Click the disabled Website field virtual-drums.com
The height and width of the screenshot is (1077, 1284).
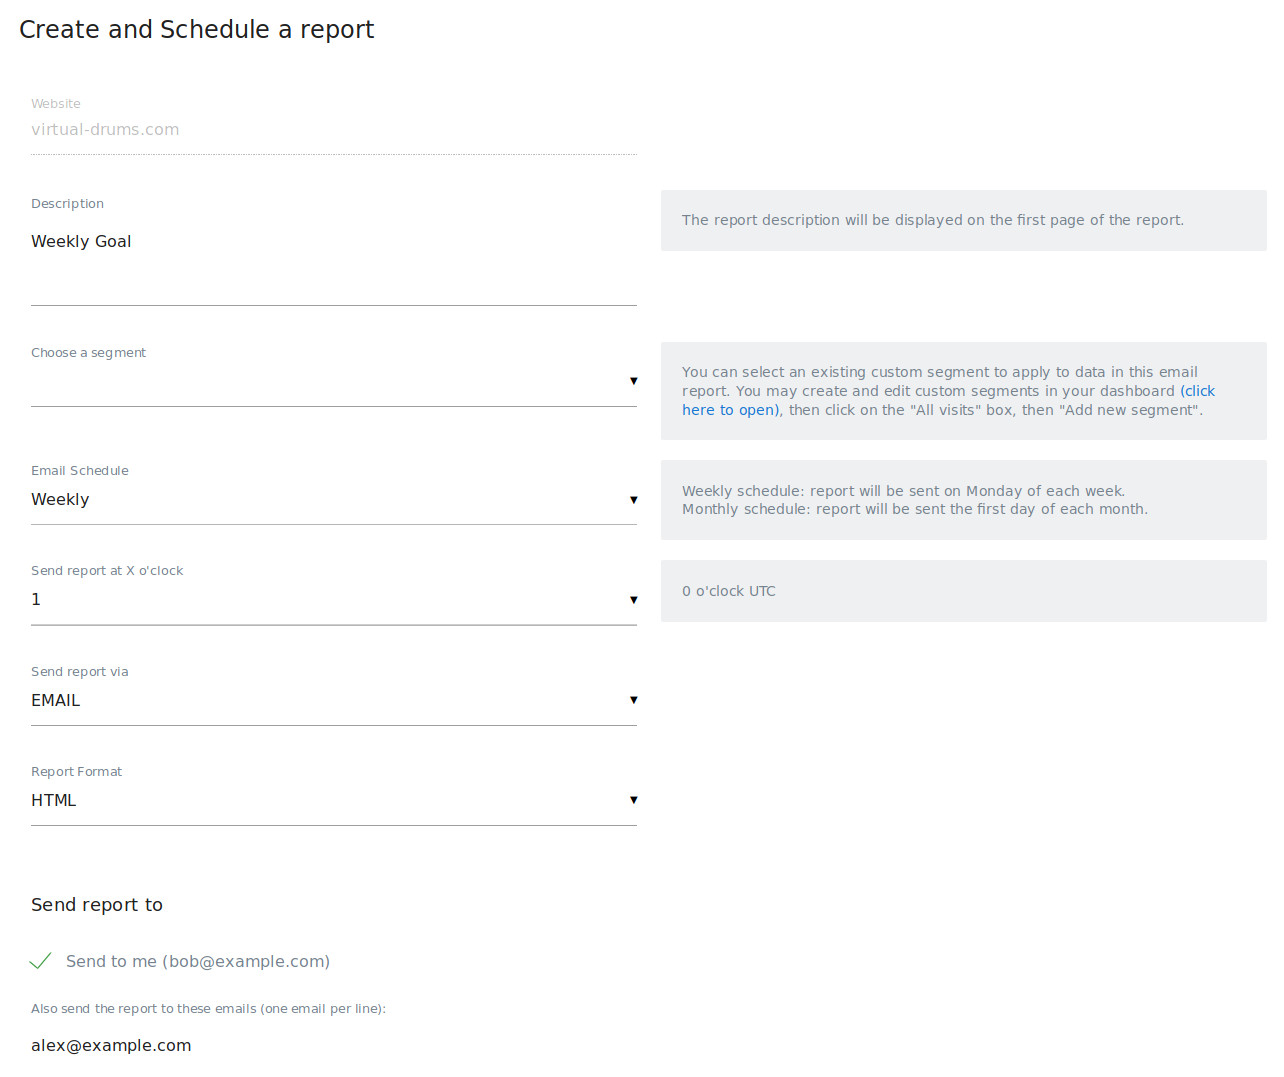333,130
